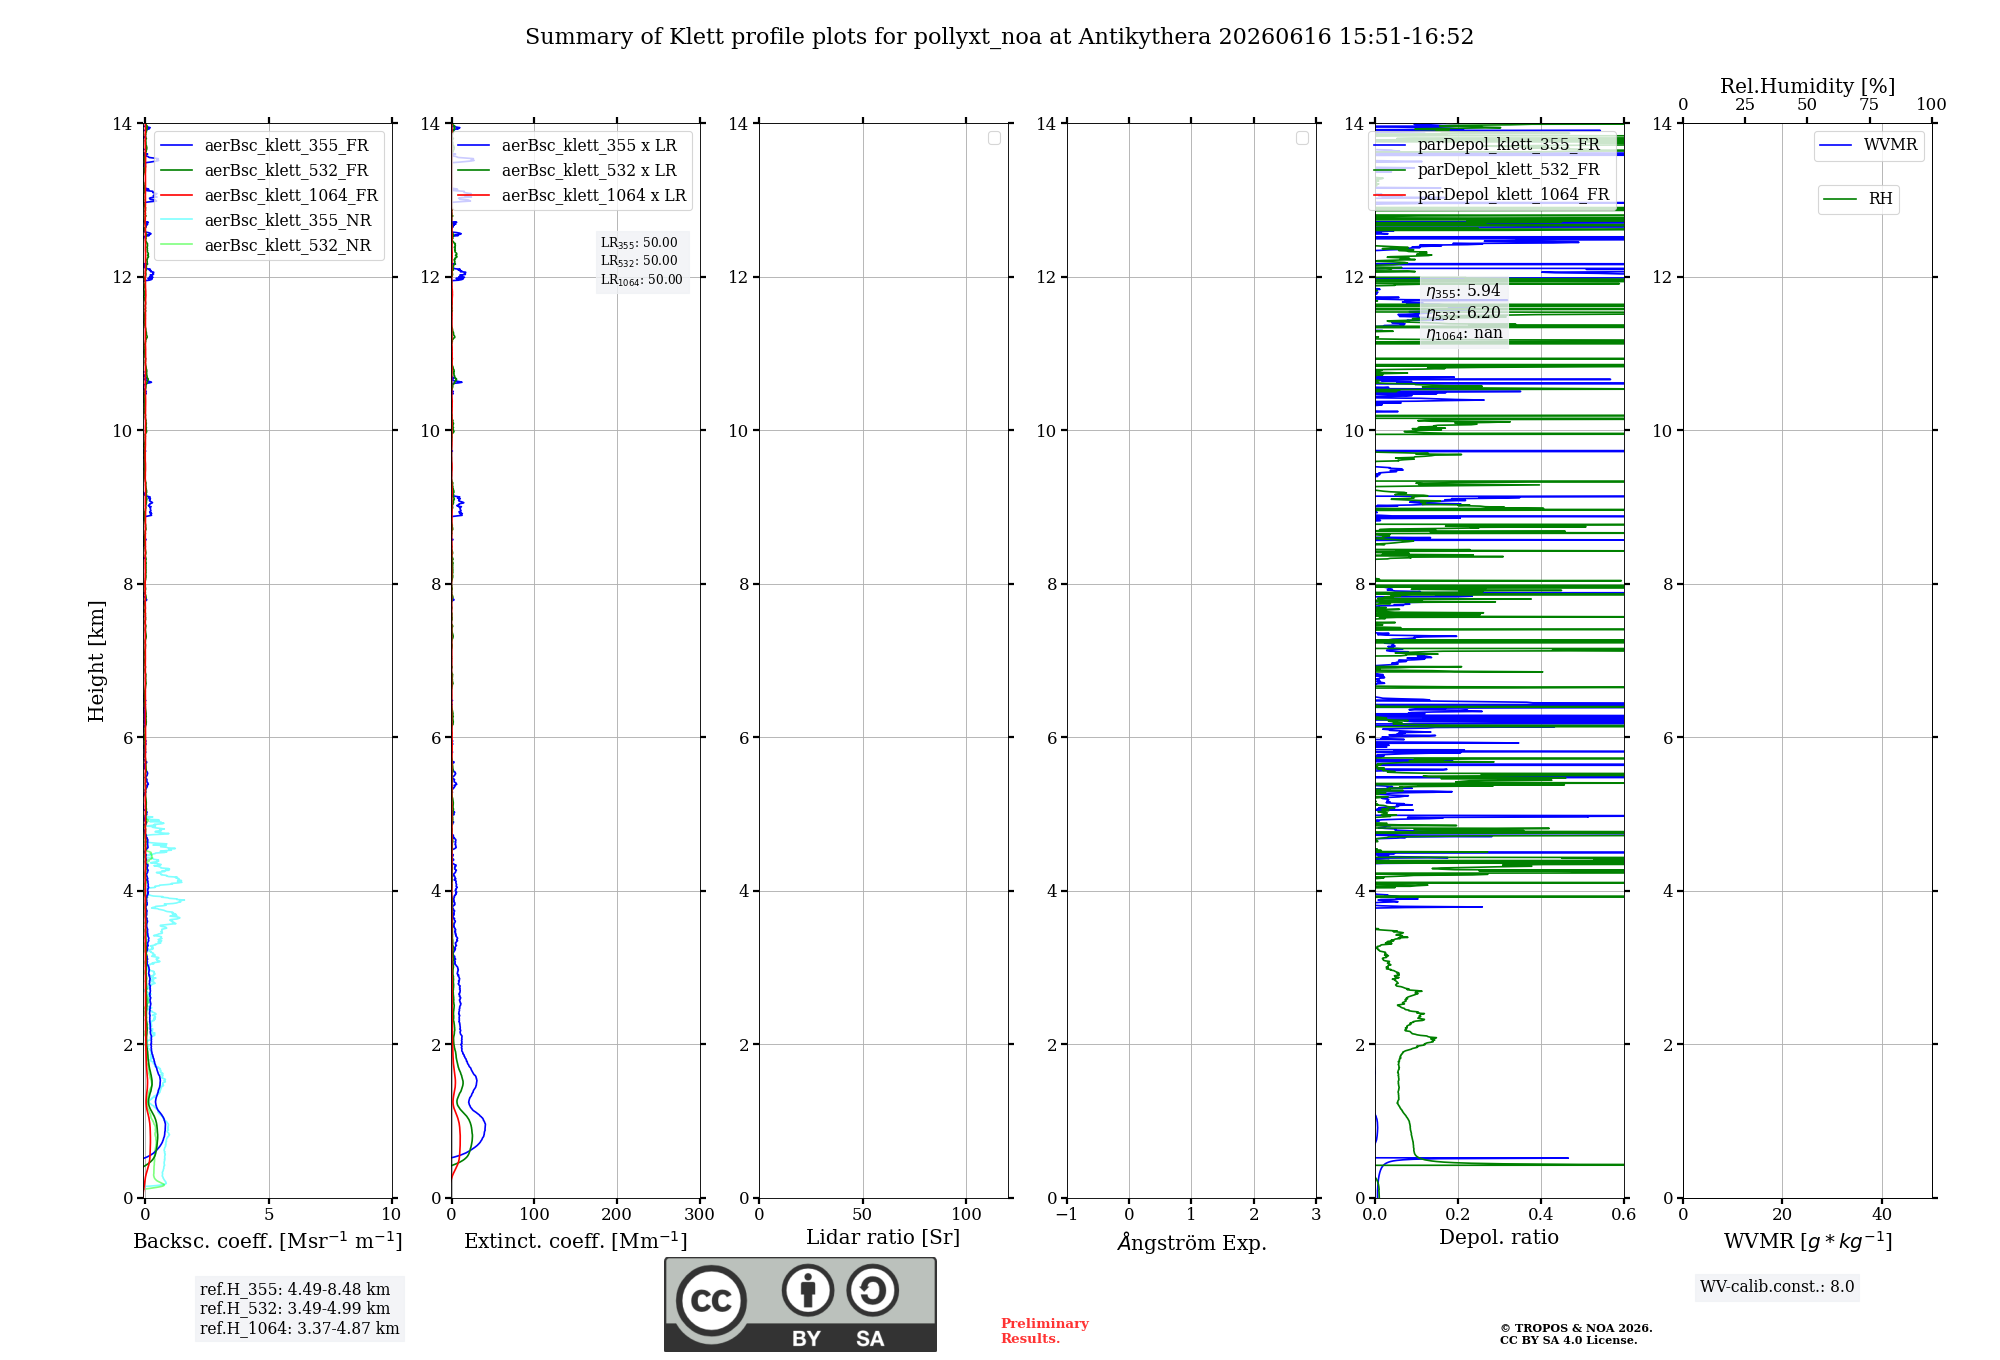Click the LR355: 50.00 value

(x=639, y=243)
